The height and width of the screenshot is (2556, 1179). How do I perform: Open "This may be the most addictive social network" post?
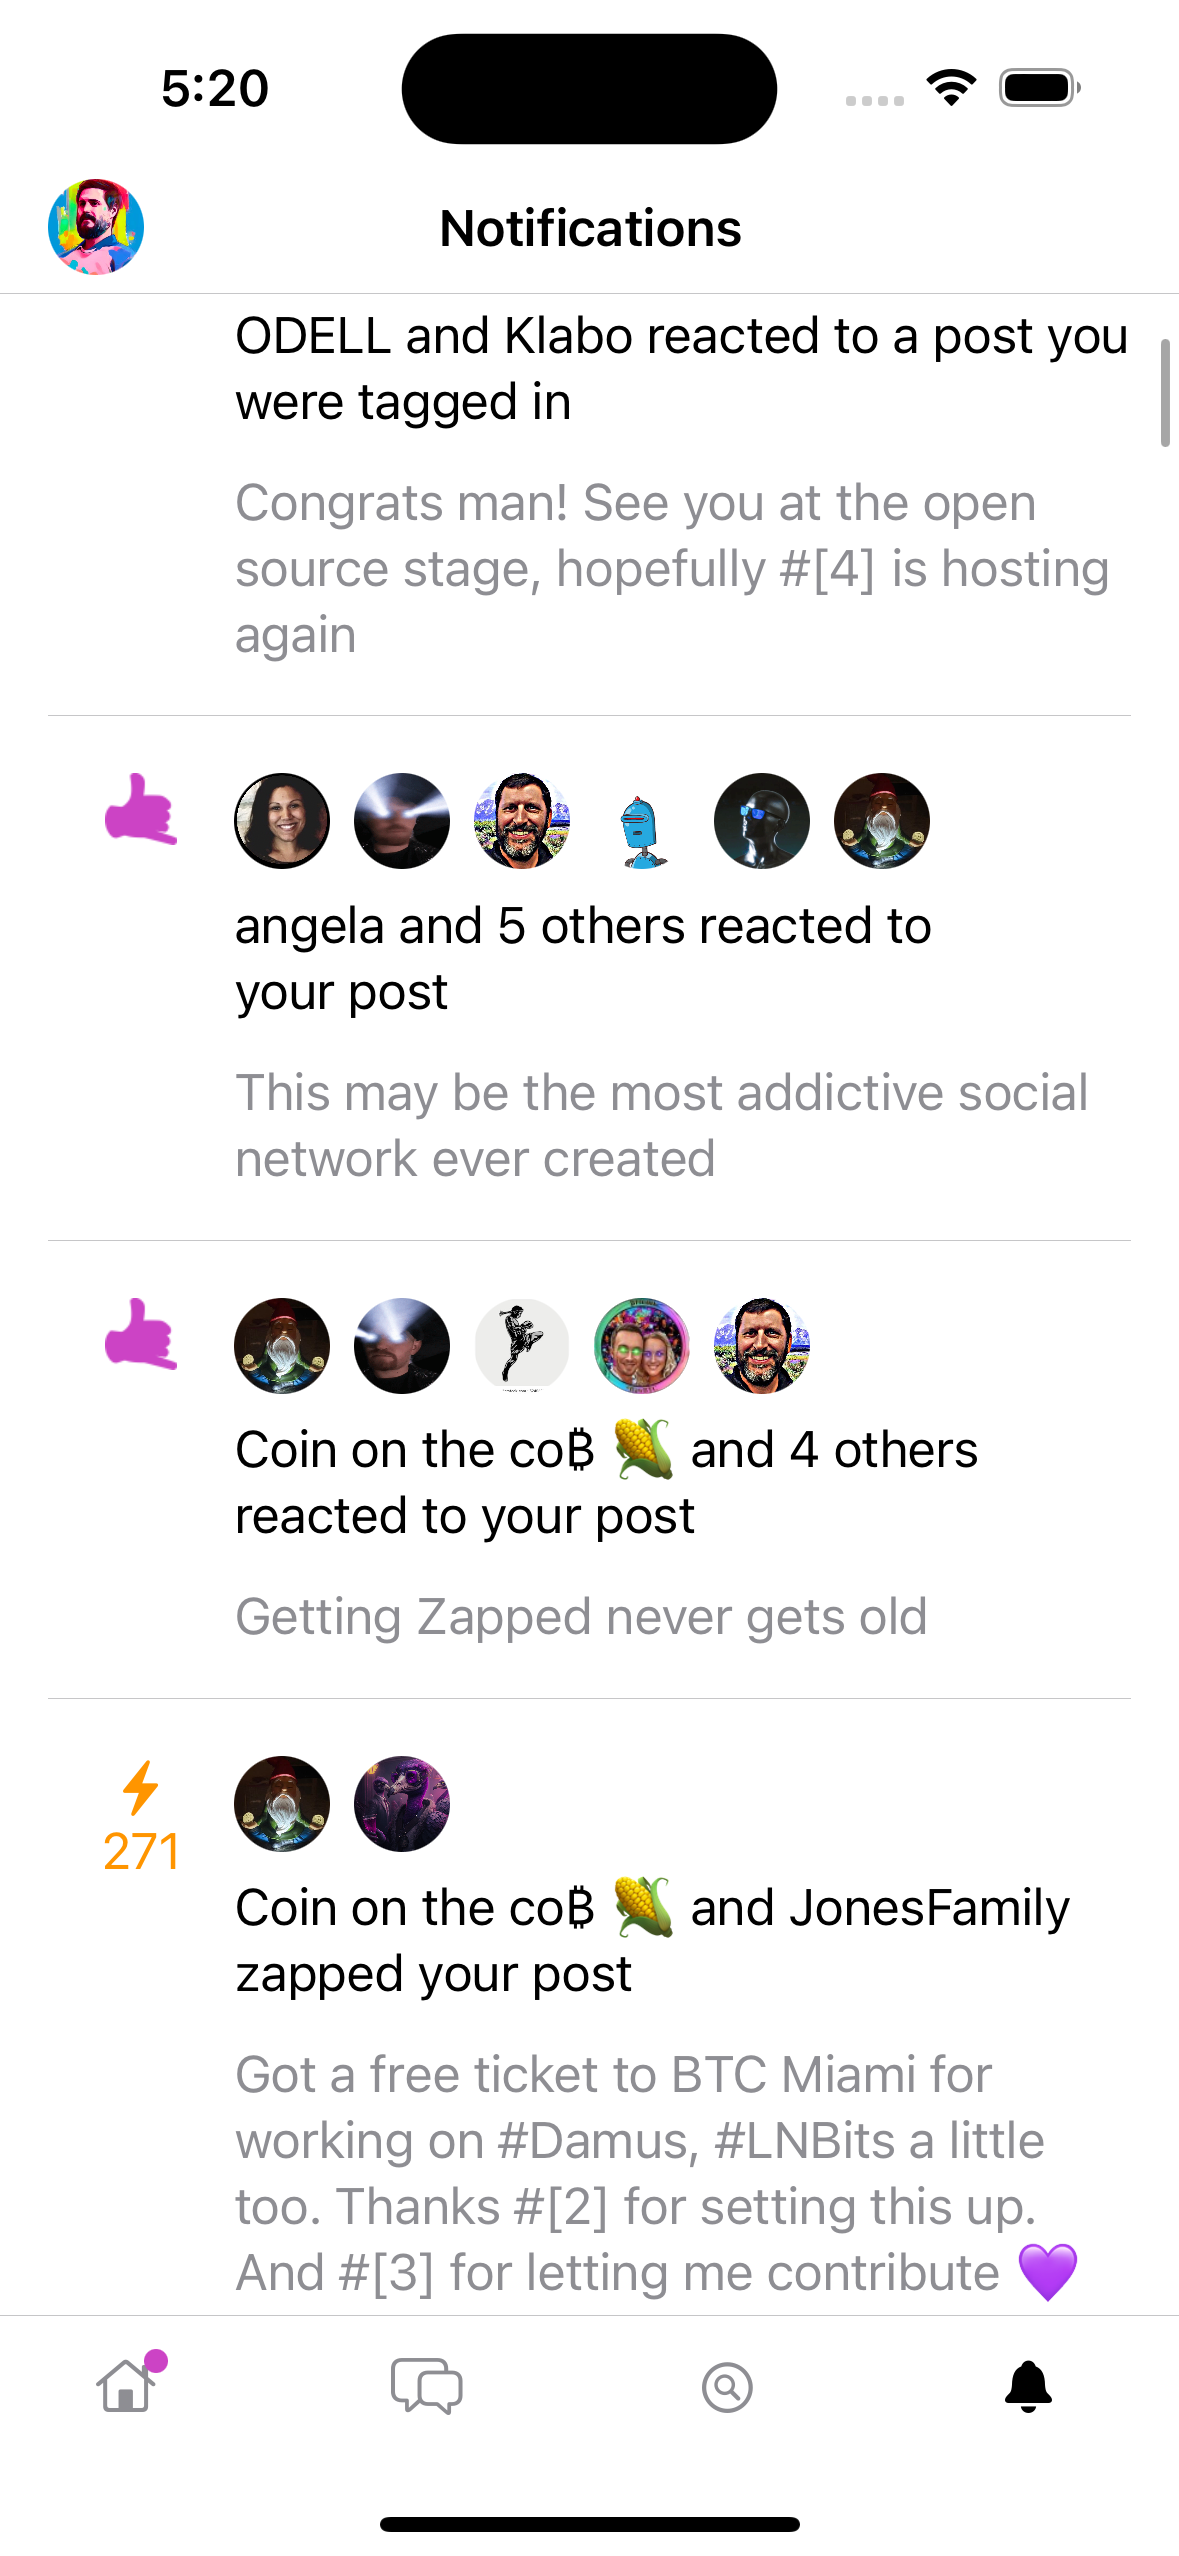click(661, 1125)
